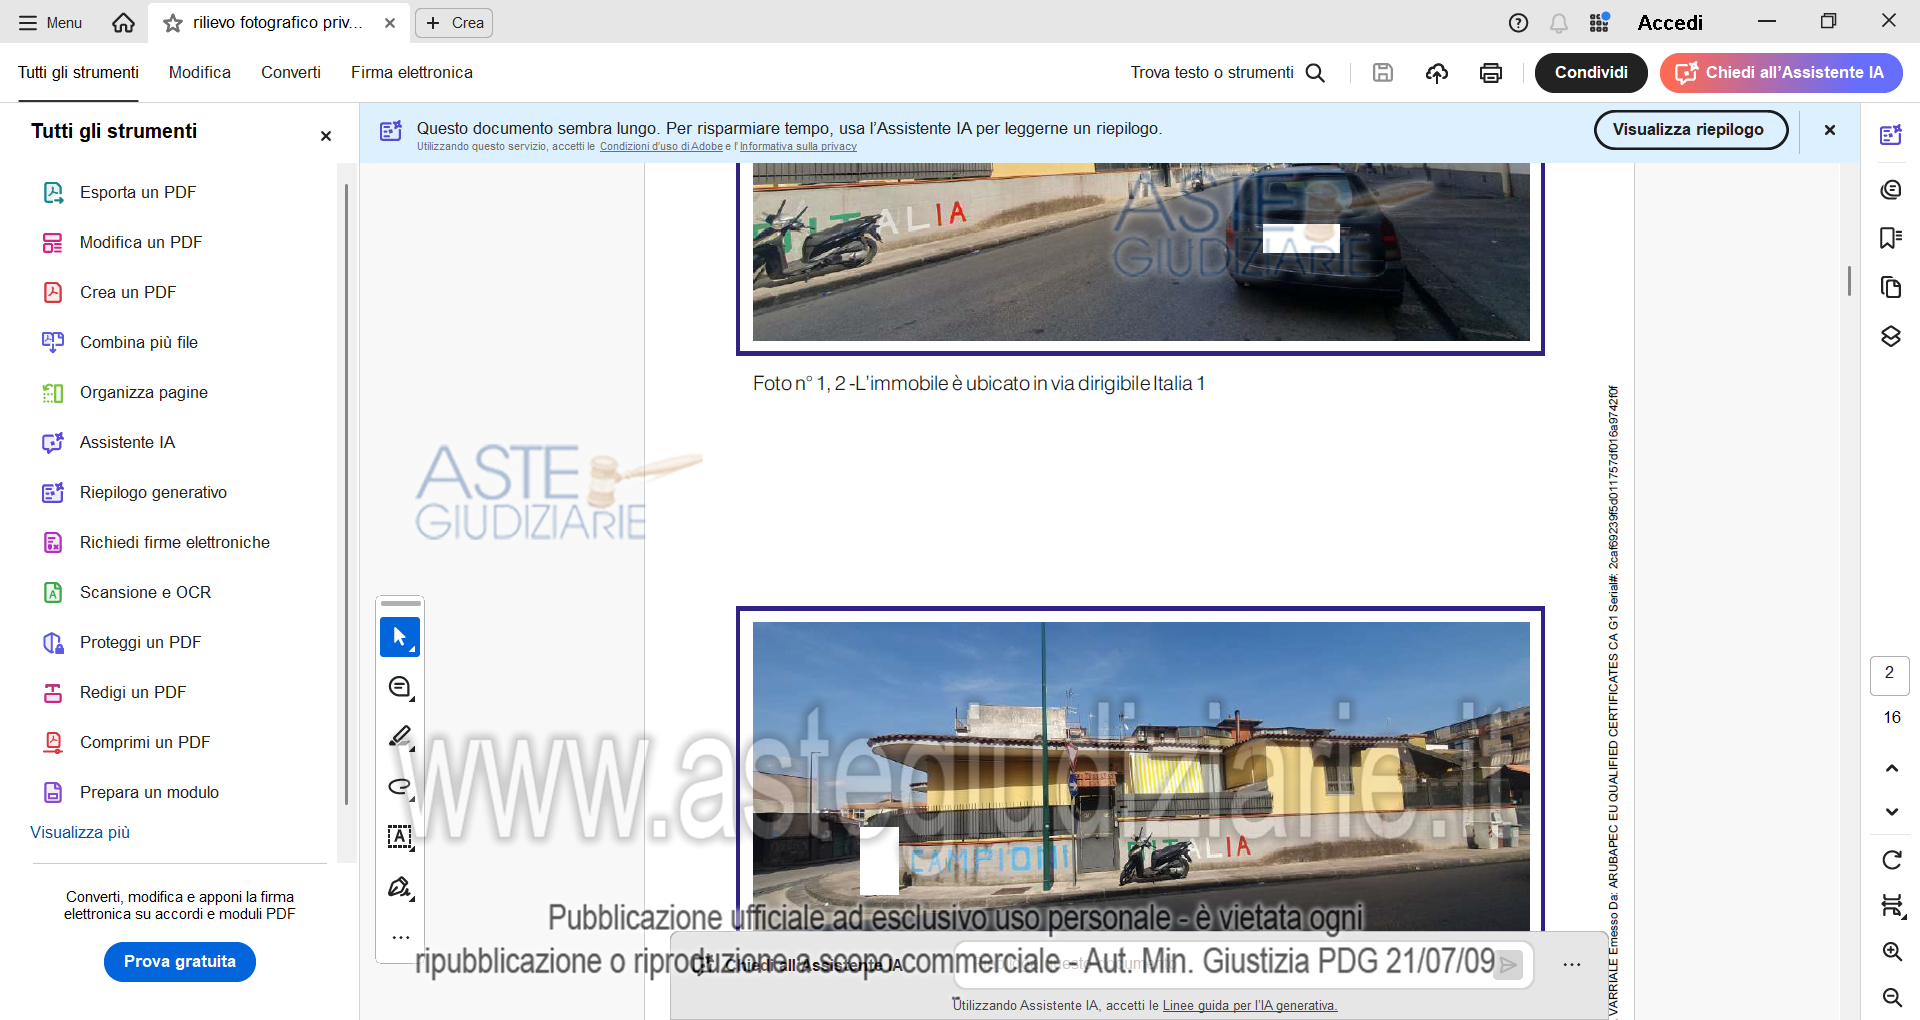Toggle the favorite star on the document tab
Screen dimensions: 1920x1020
170,22
